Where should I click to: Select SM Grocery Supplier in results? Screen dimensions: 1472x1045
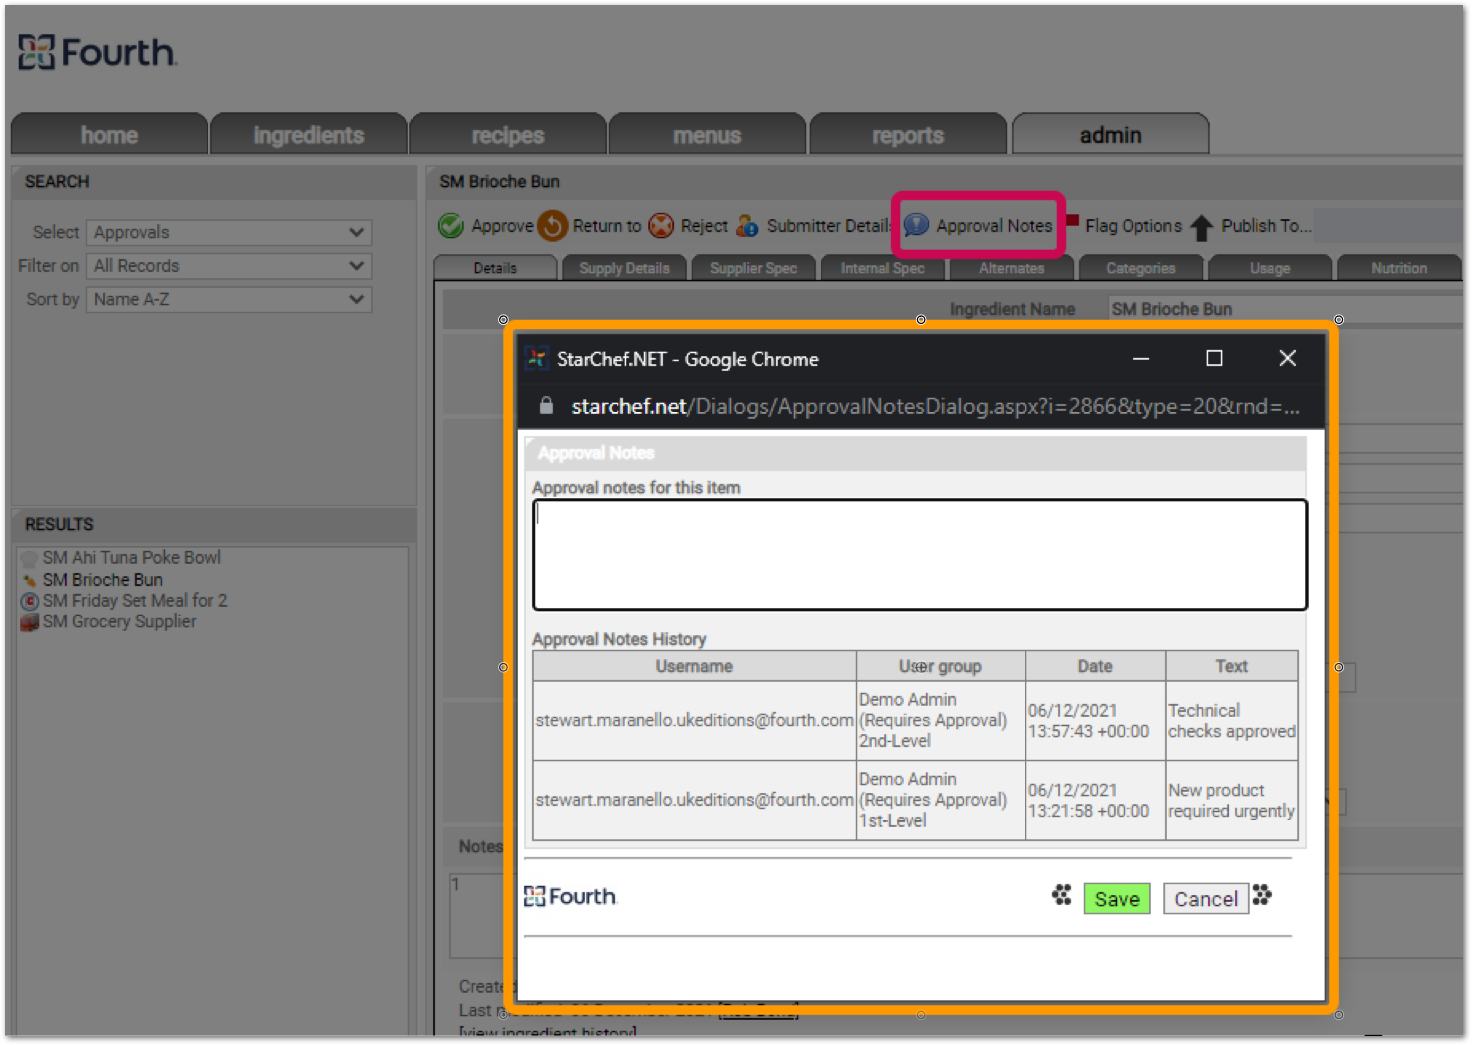[119, 622]
